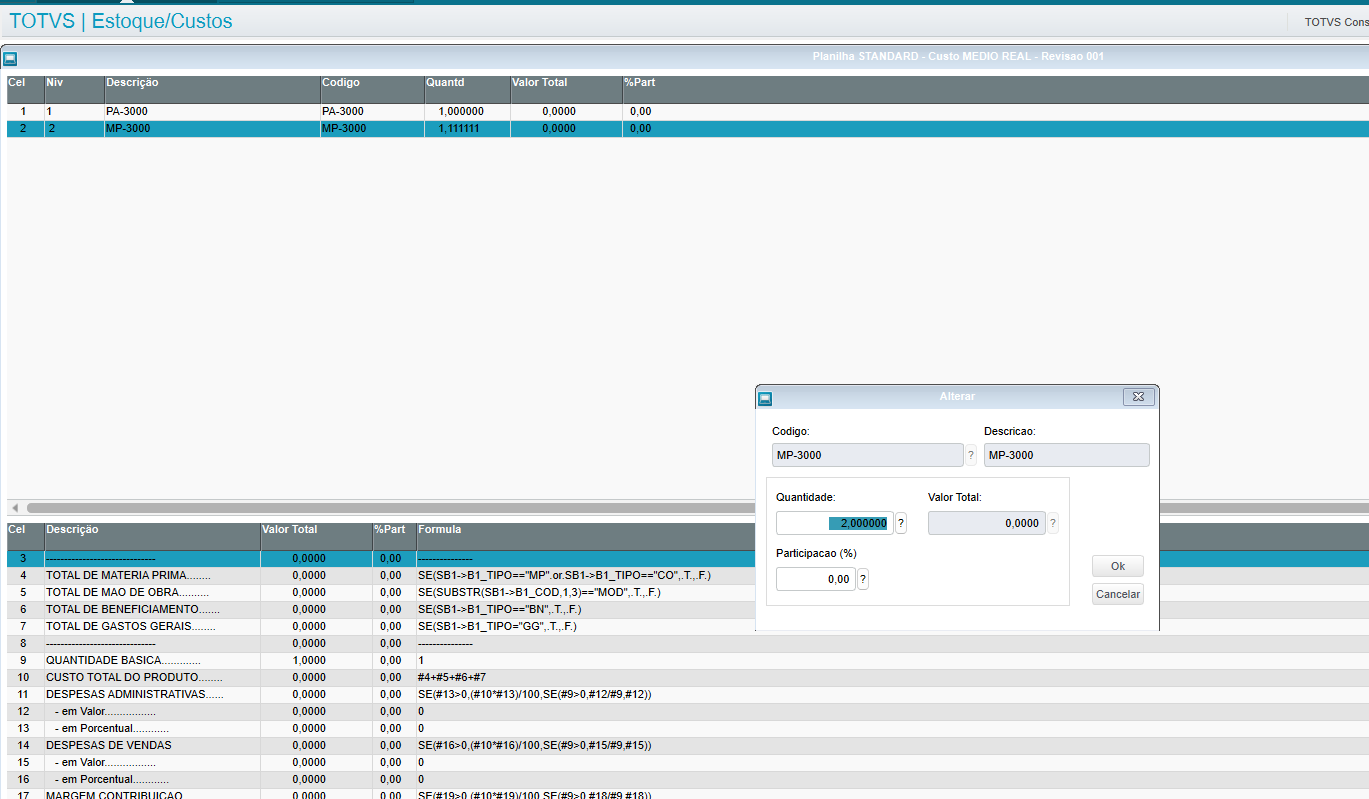Click the Descricao field in Alterar dialog

pyautogui.click(x=1066, y=455)
